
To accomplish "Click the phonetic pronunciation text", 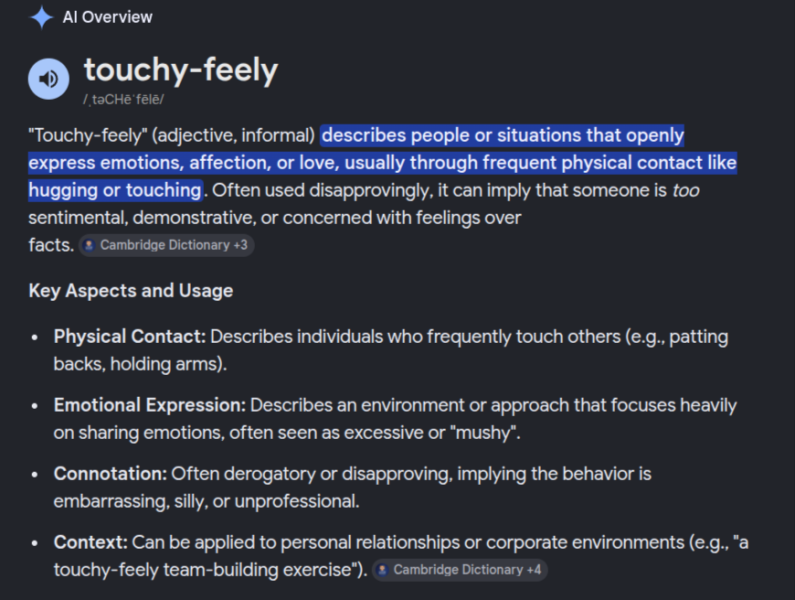I will point(123,99).
